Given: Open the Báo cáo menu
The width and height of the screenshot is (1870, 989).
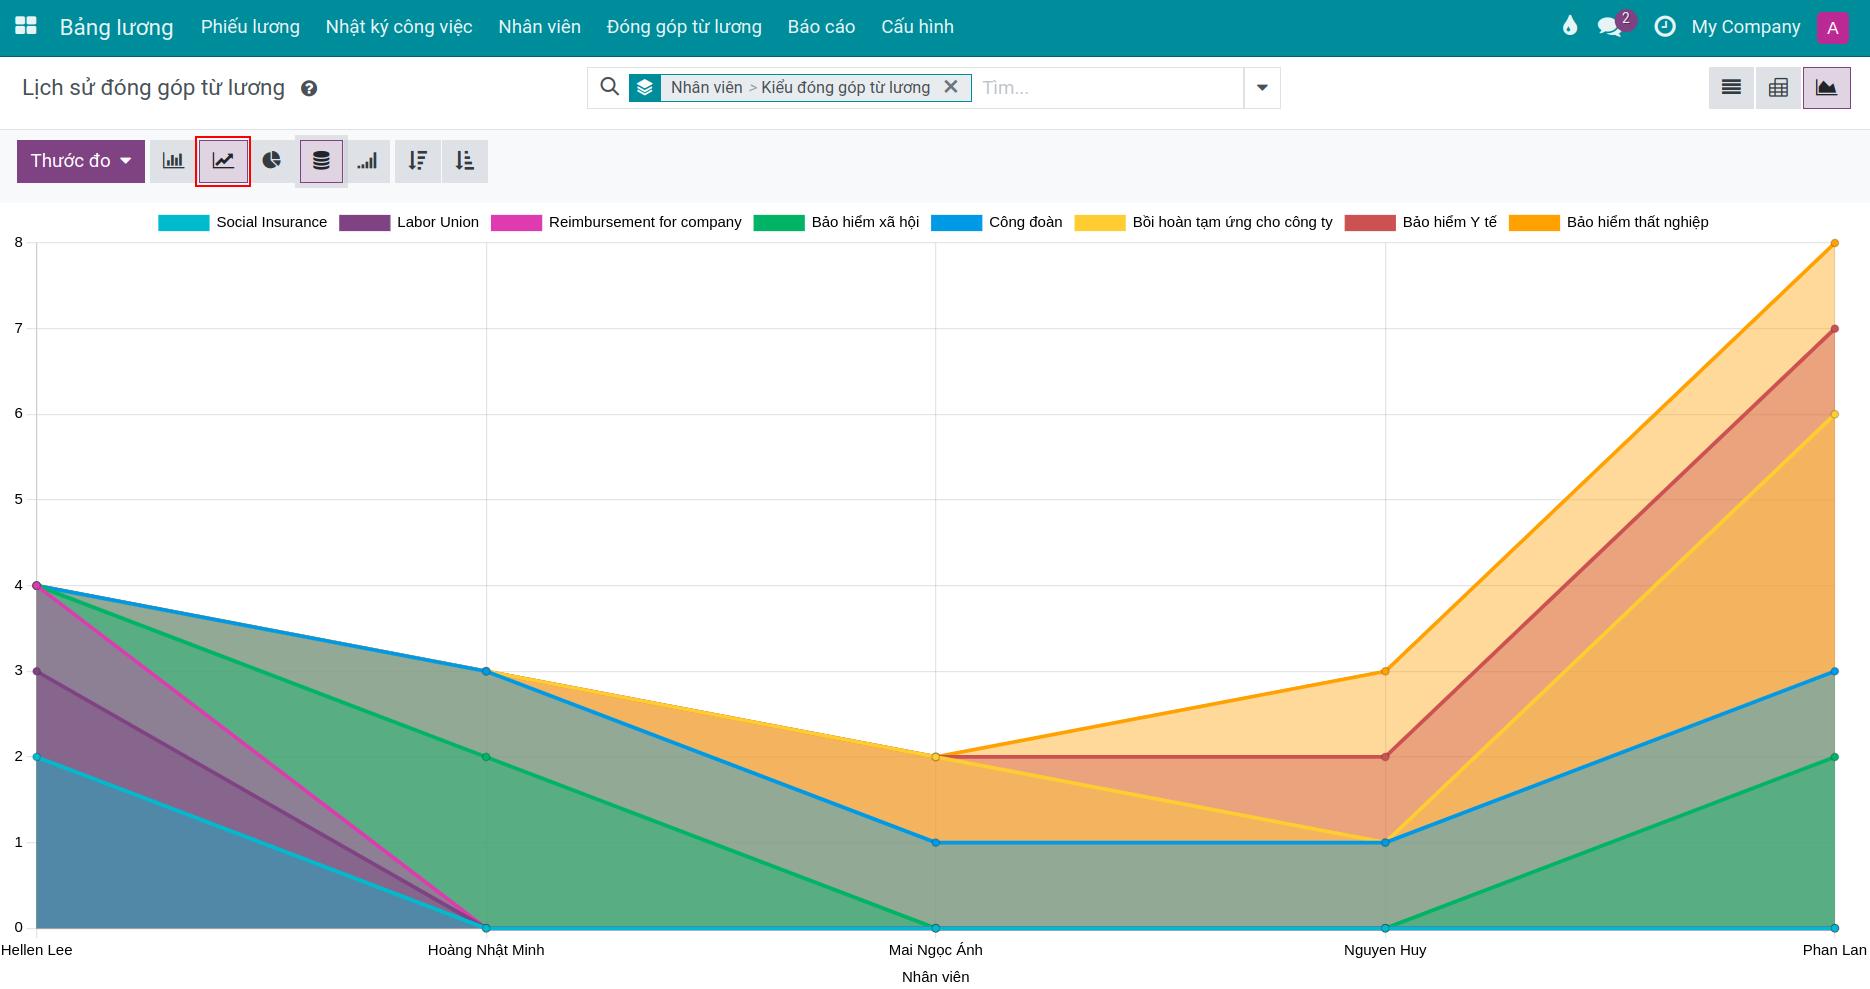Looking at the screenshot, I should point(821,27).
